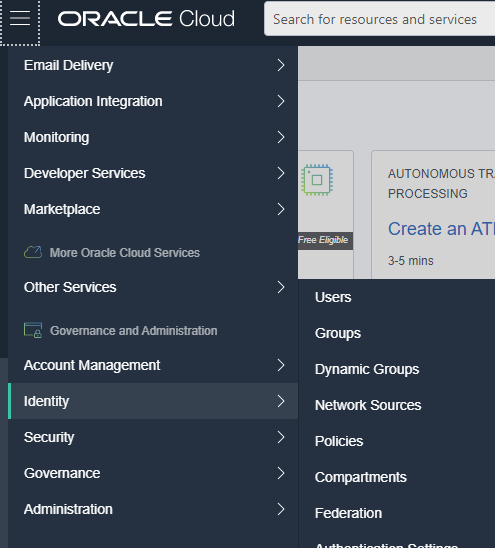Open Network Sources in the submenu

point(368,405)
